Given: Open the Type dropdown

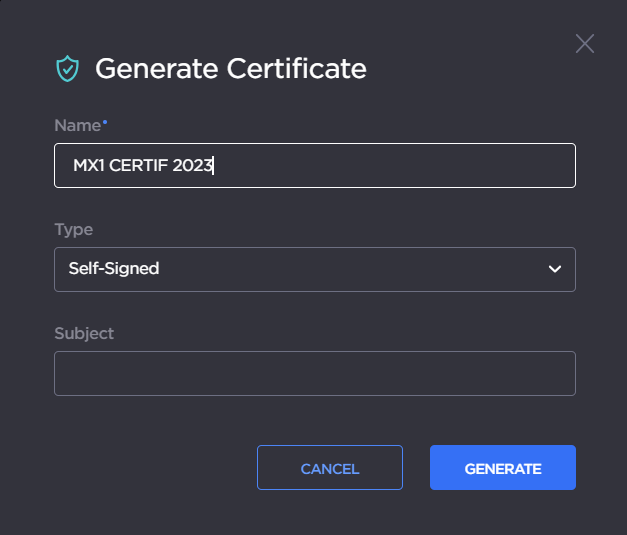Looking at the screenshot, I should [x=314, y=269].
